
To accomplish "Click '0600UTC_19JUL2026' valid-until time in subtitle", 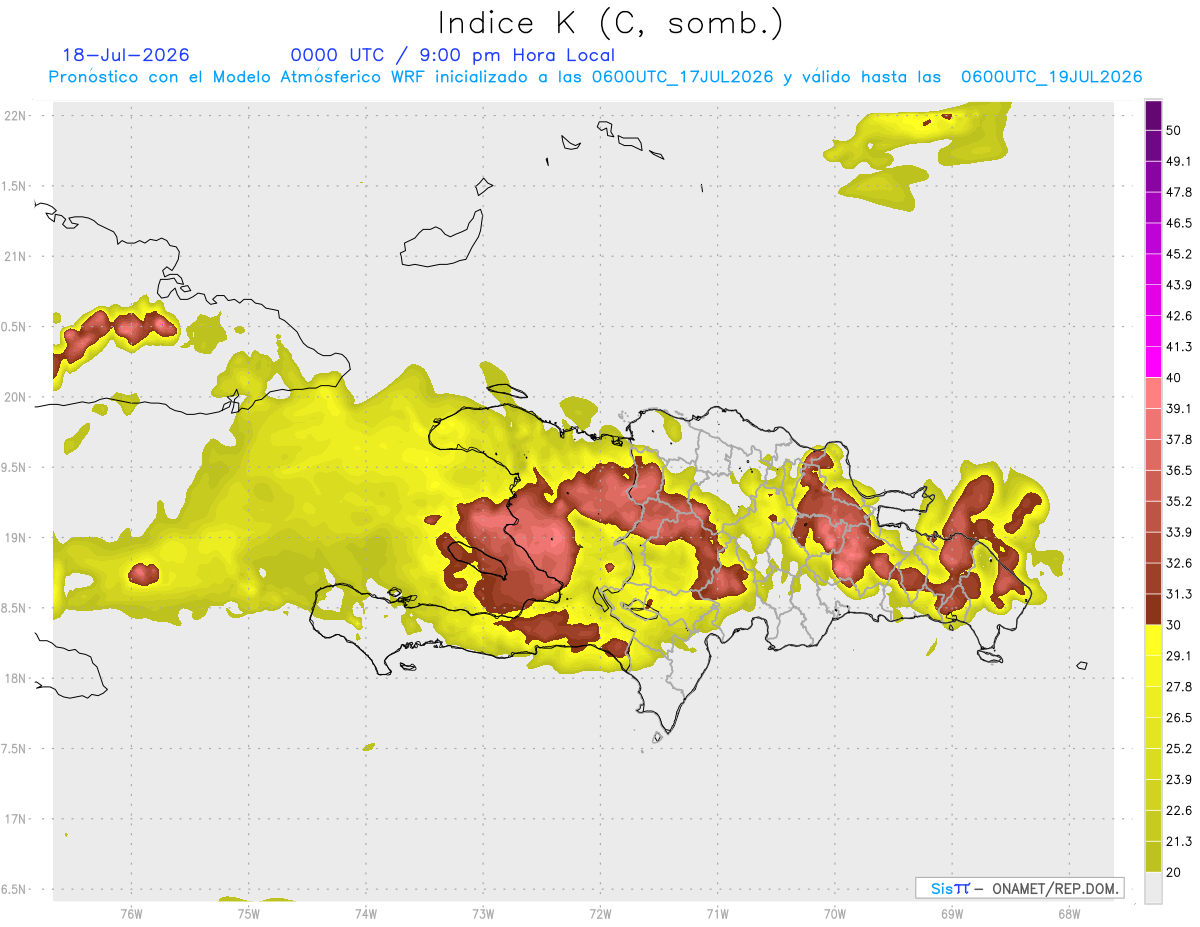I will pyautogui.click(x=1052, y=77).
